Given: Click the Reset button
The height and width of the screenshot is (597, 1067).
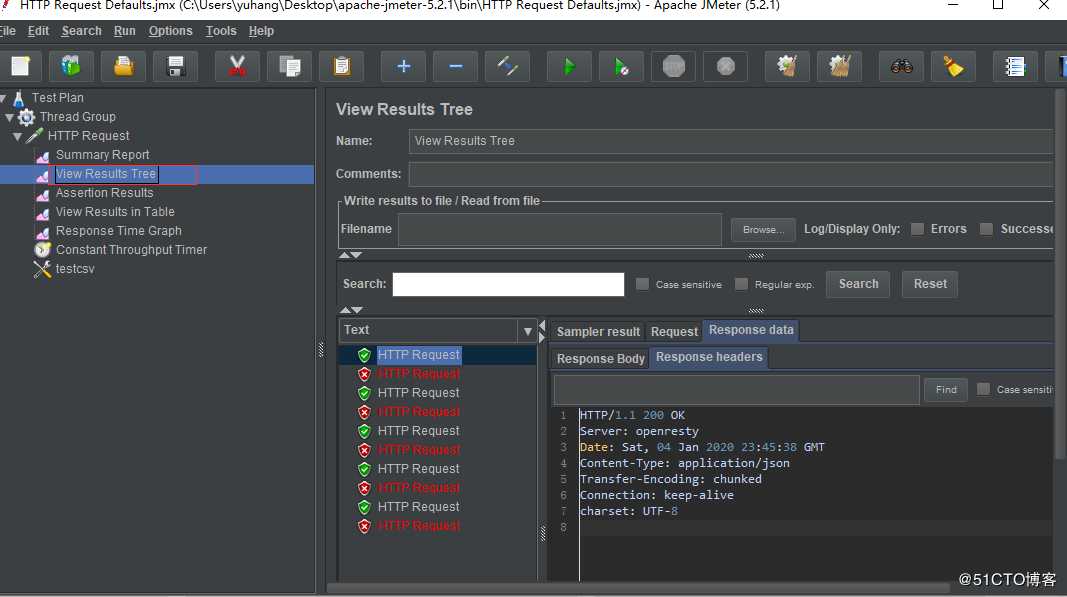Looking at the screenshot, I should coord(930,284).
